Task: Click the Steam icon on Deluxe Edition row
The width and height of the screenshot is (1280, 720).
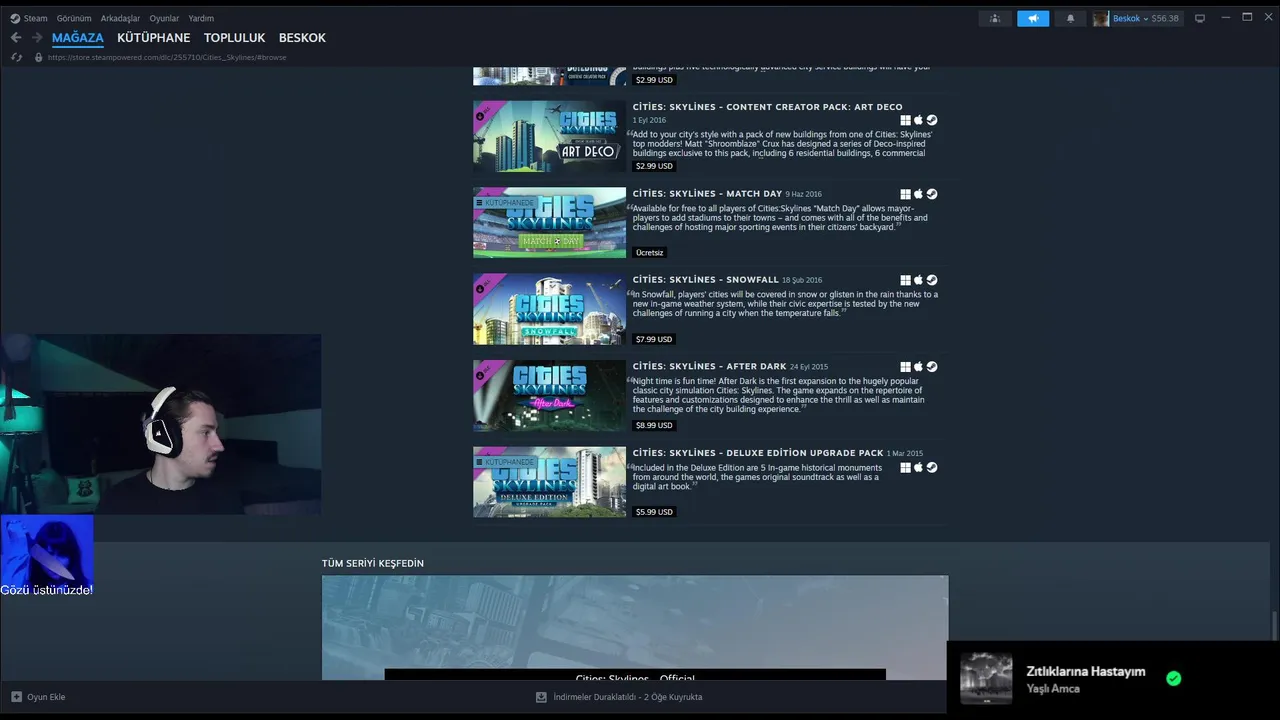Action: (932, 467)
